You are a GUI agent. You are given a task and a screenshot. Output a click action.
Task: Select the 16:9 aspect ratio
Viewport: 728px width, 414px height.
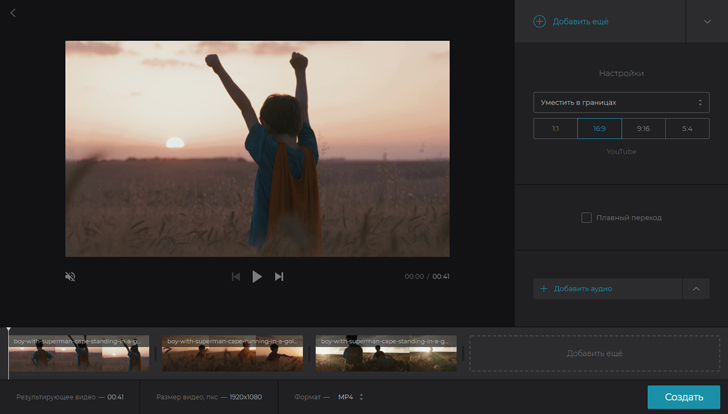pyautogui.click(x=599, y=128)
